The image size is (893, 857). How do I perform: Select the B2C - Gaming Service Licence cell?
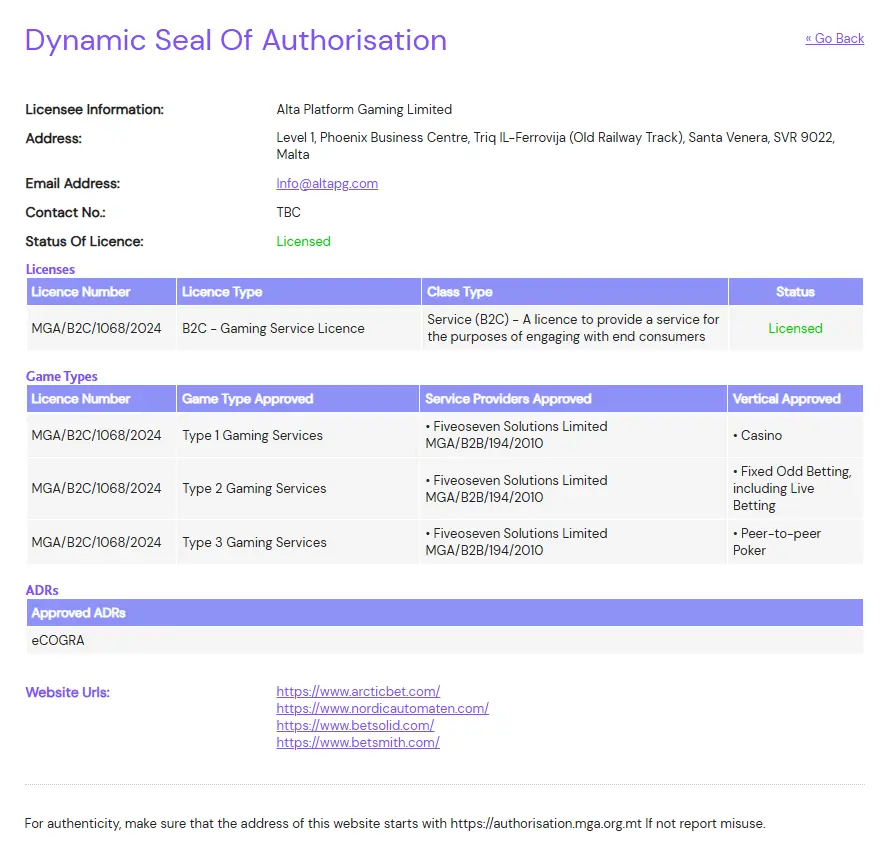pyautogui.click(x=273, y=329)
